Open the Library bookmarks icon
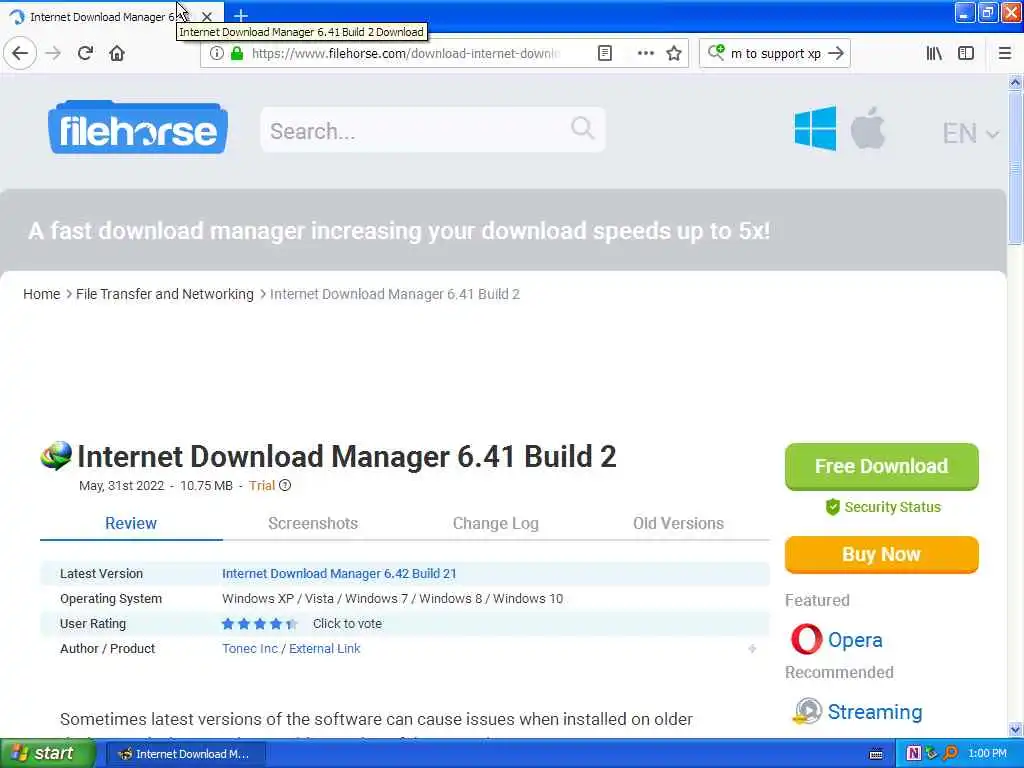The width and height of the screenshot is (1024, 768). click(934, 54)
